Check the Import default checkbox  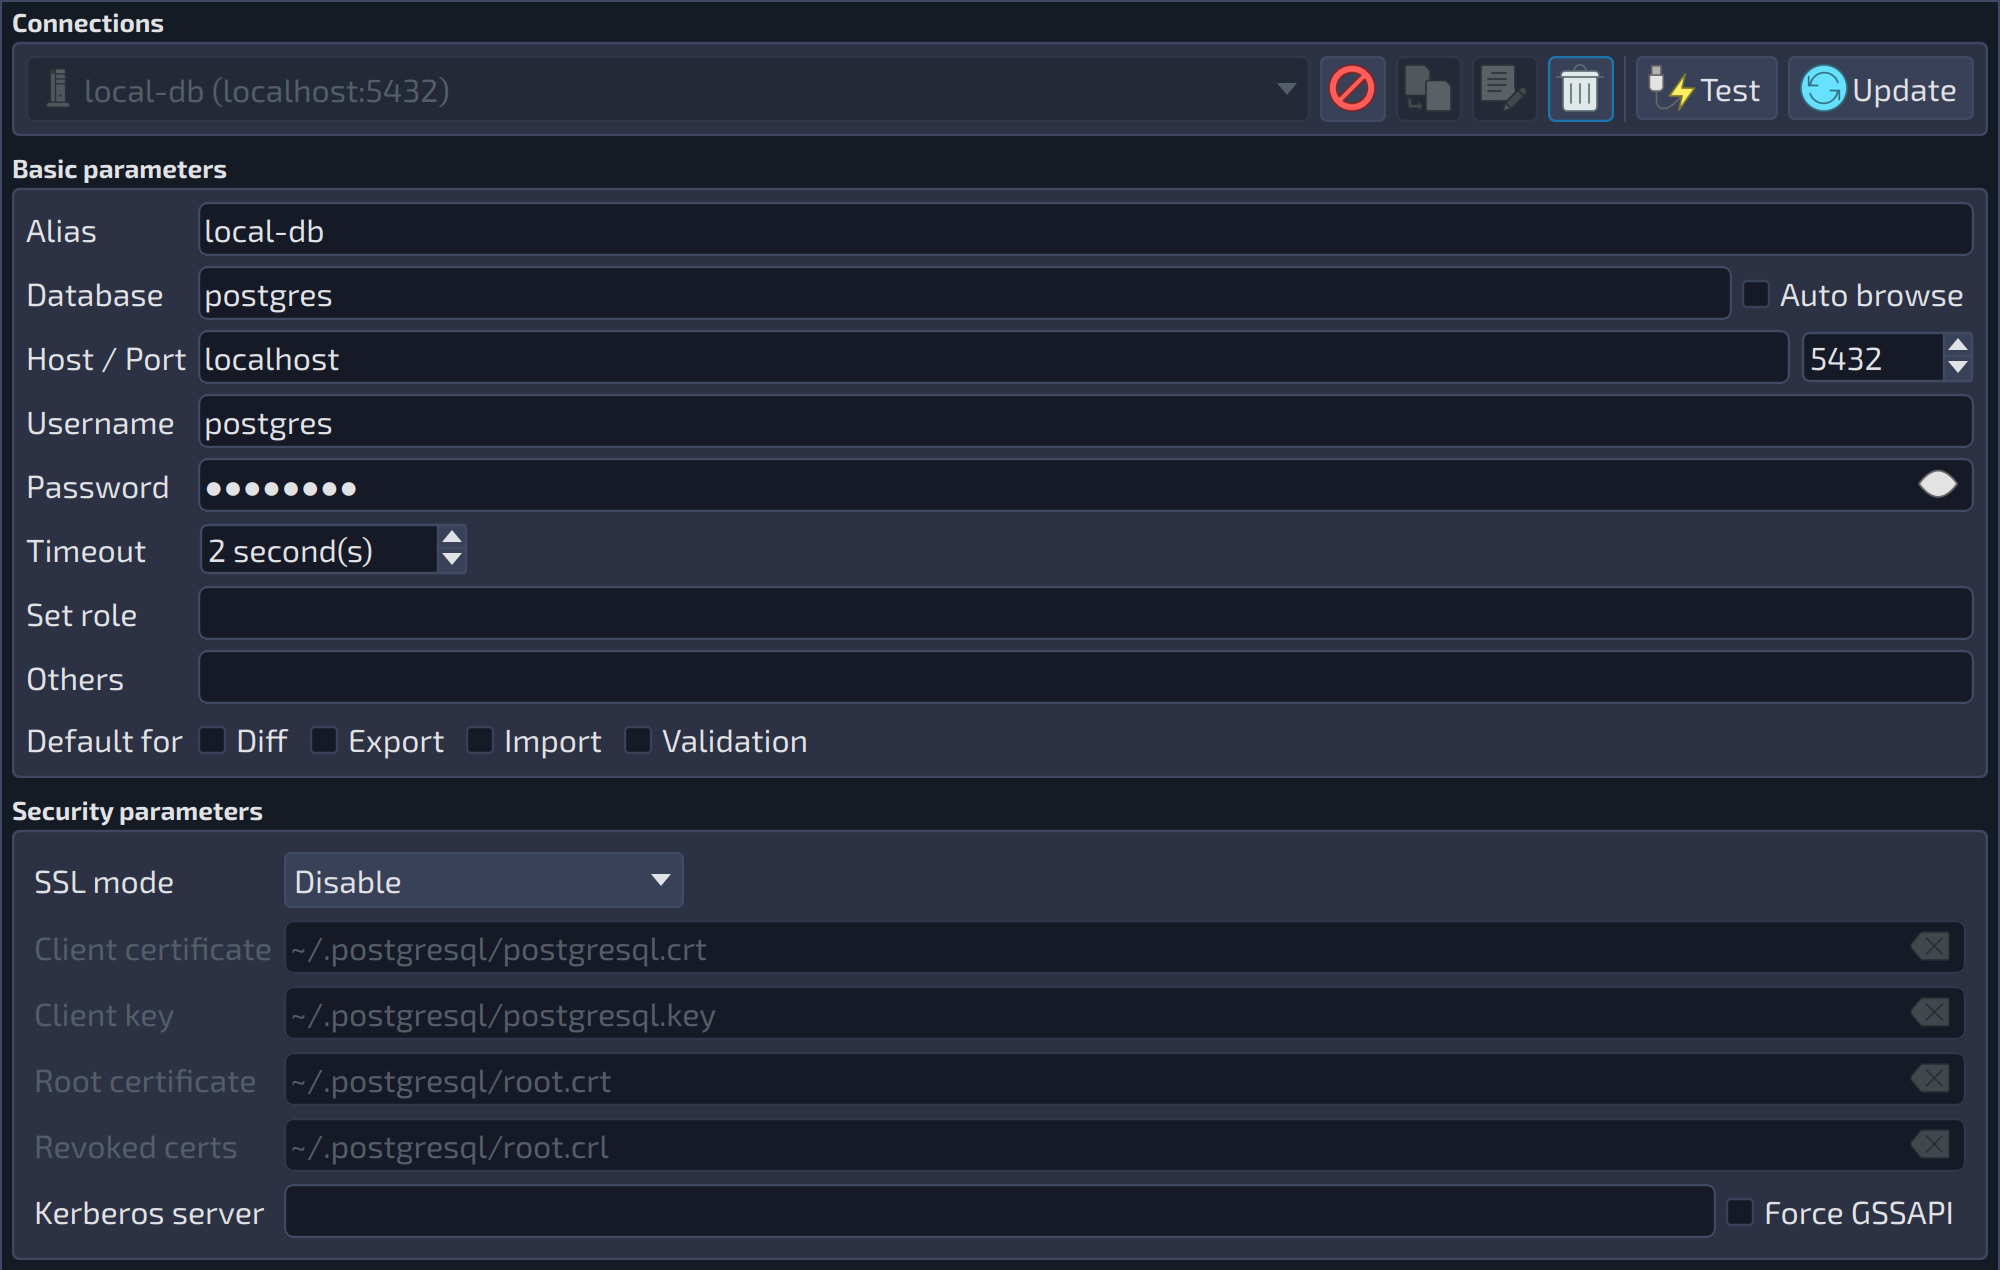(480, 740)
